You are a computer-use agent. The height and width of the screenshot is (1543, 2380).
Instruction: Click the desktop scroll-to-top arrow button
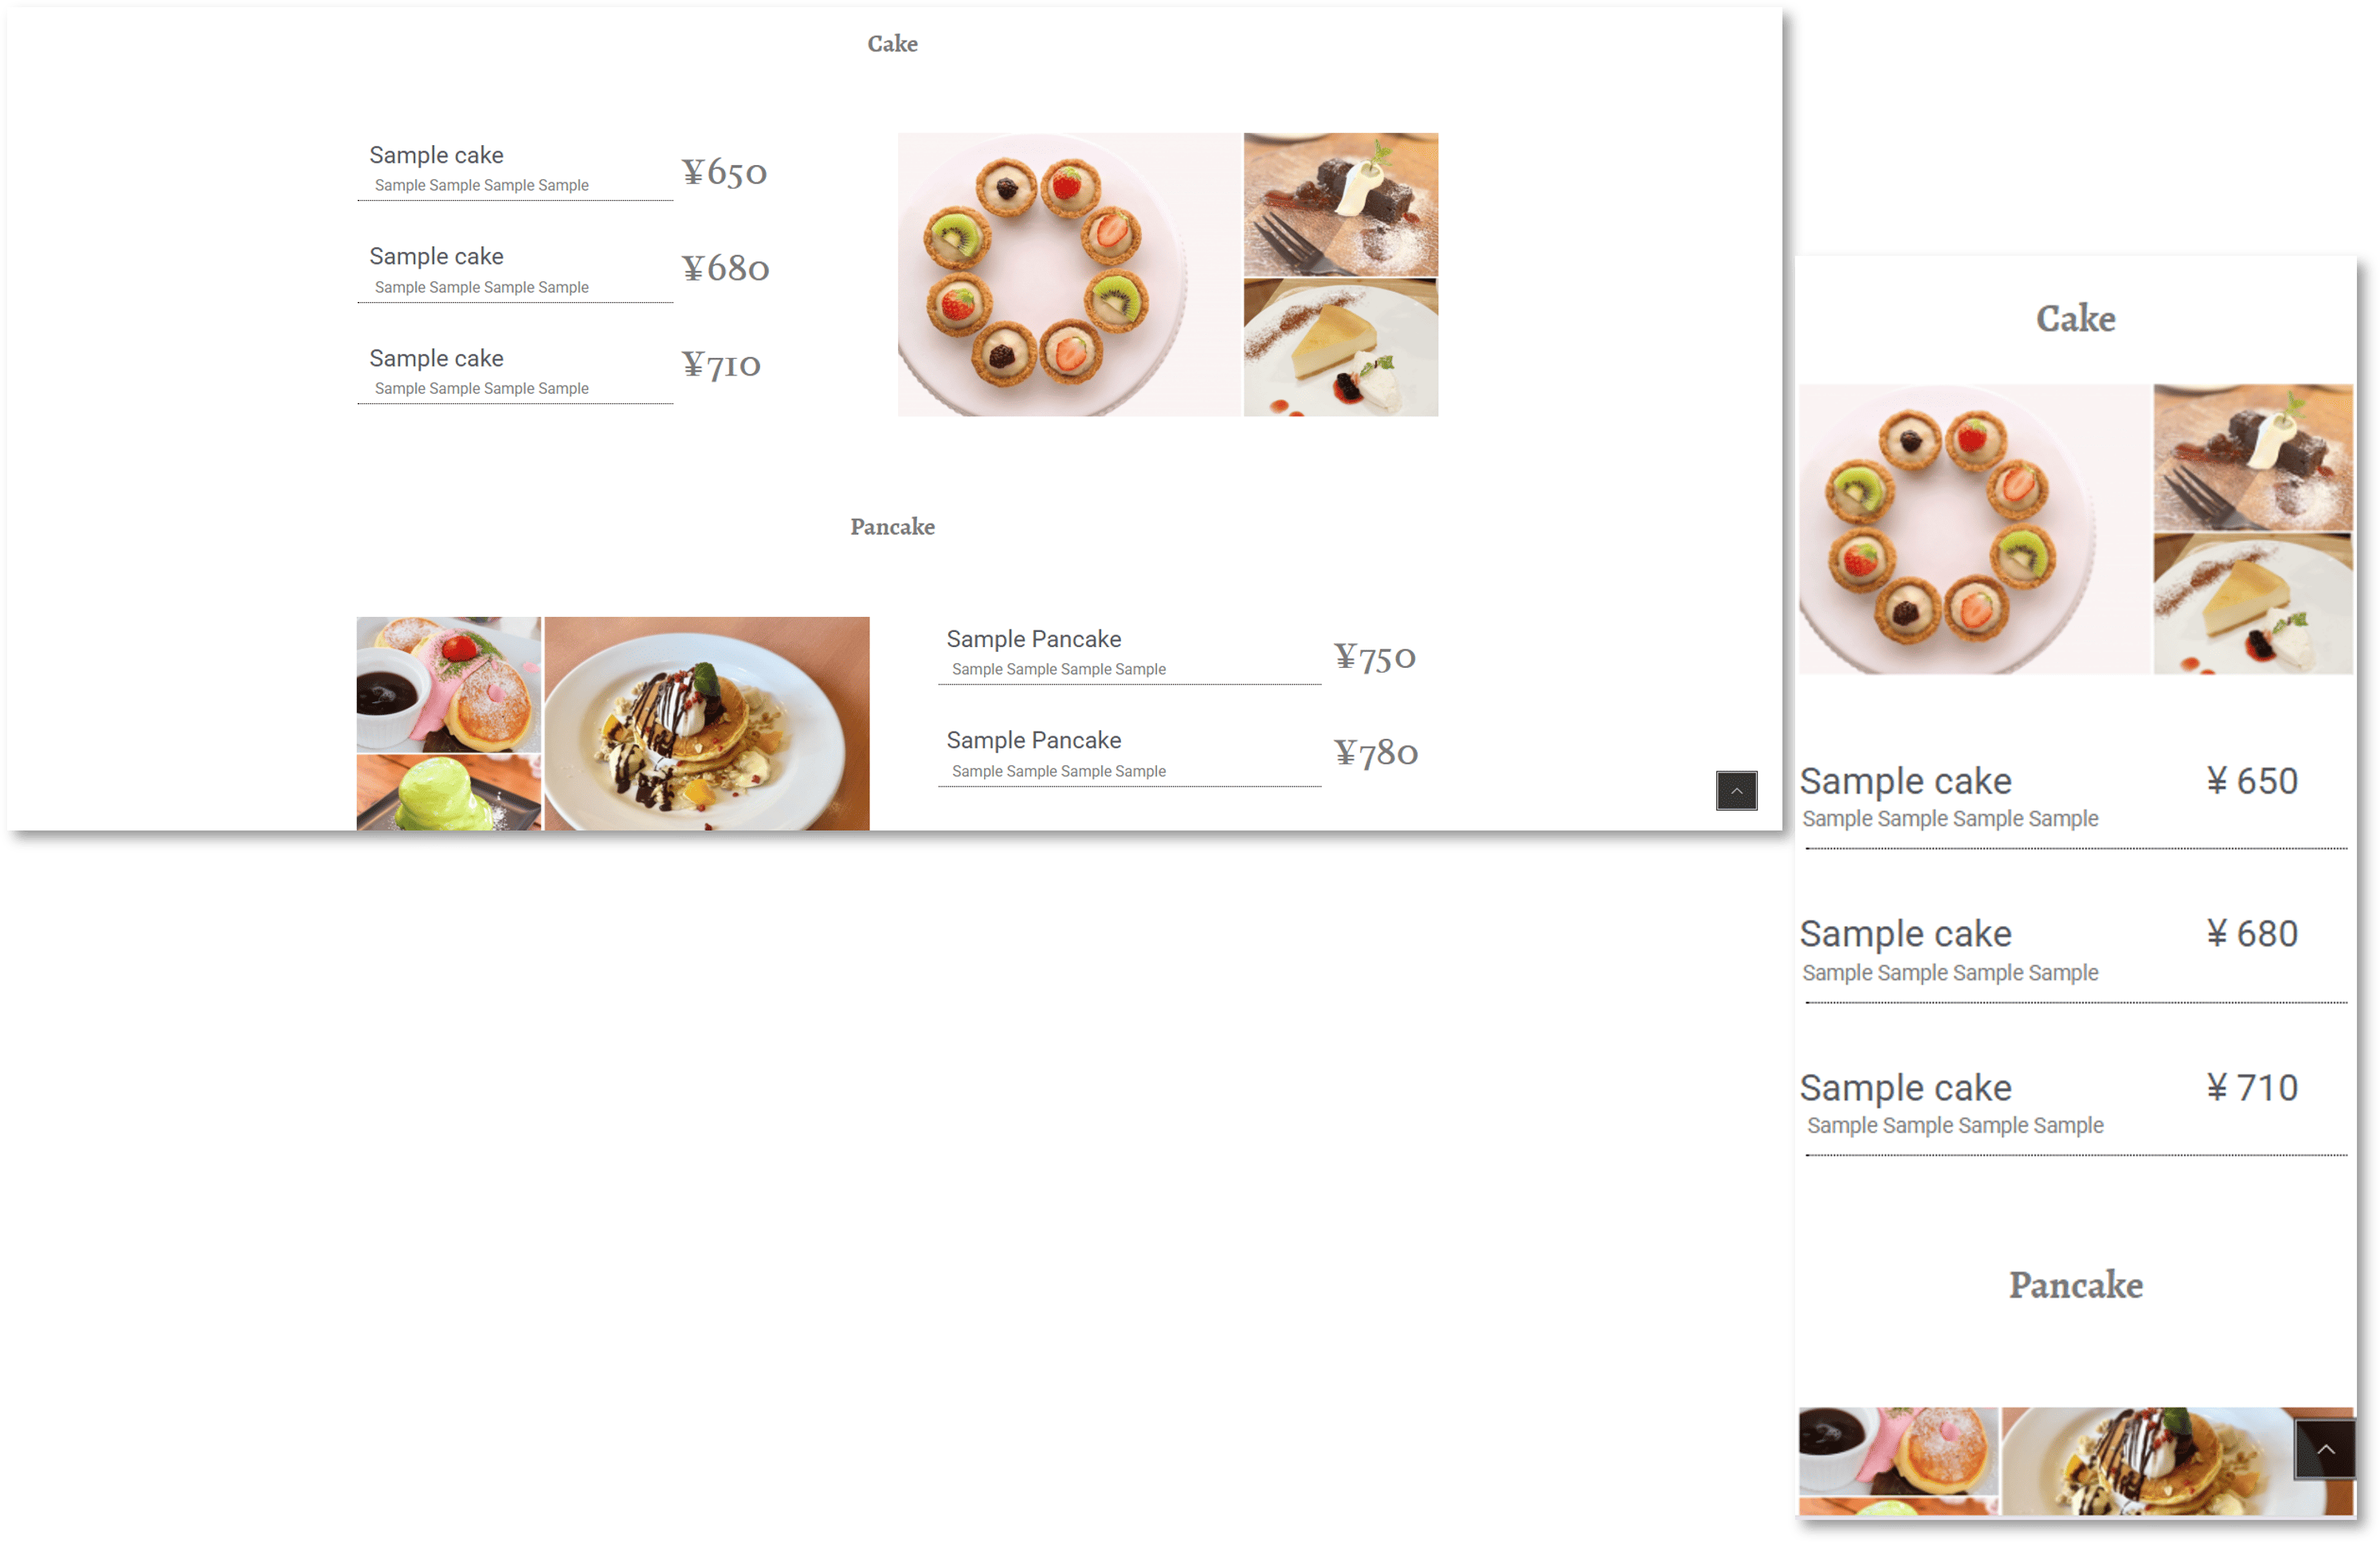click(1736, 790)
